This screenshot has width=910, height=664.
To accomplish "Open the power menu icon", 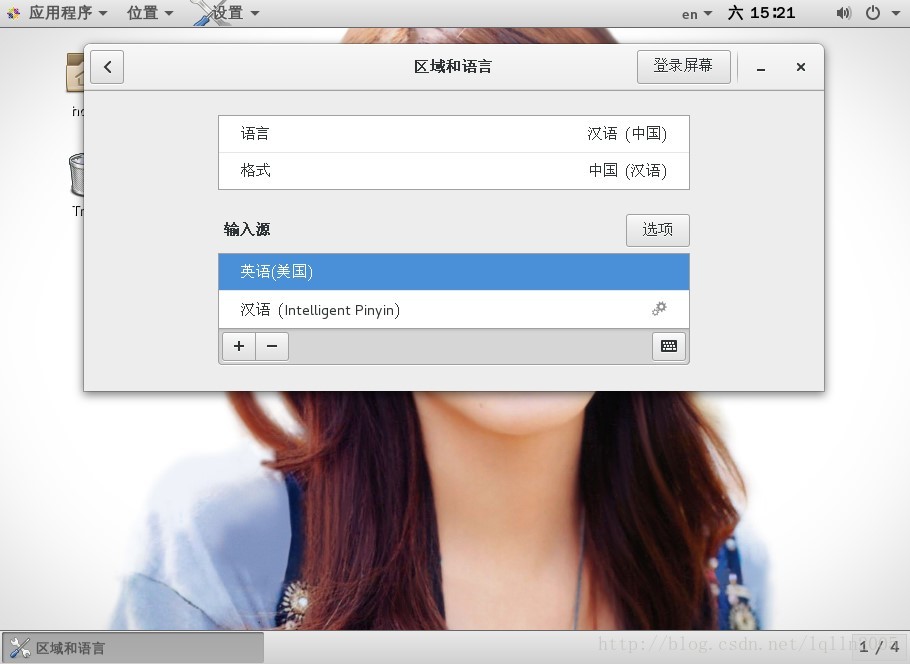I will point(872,13).
